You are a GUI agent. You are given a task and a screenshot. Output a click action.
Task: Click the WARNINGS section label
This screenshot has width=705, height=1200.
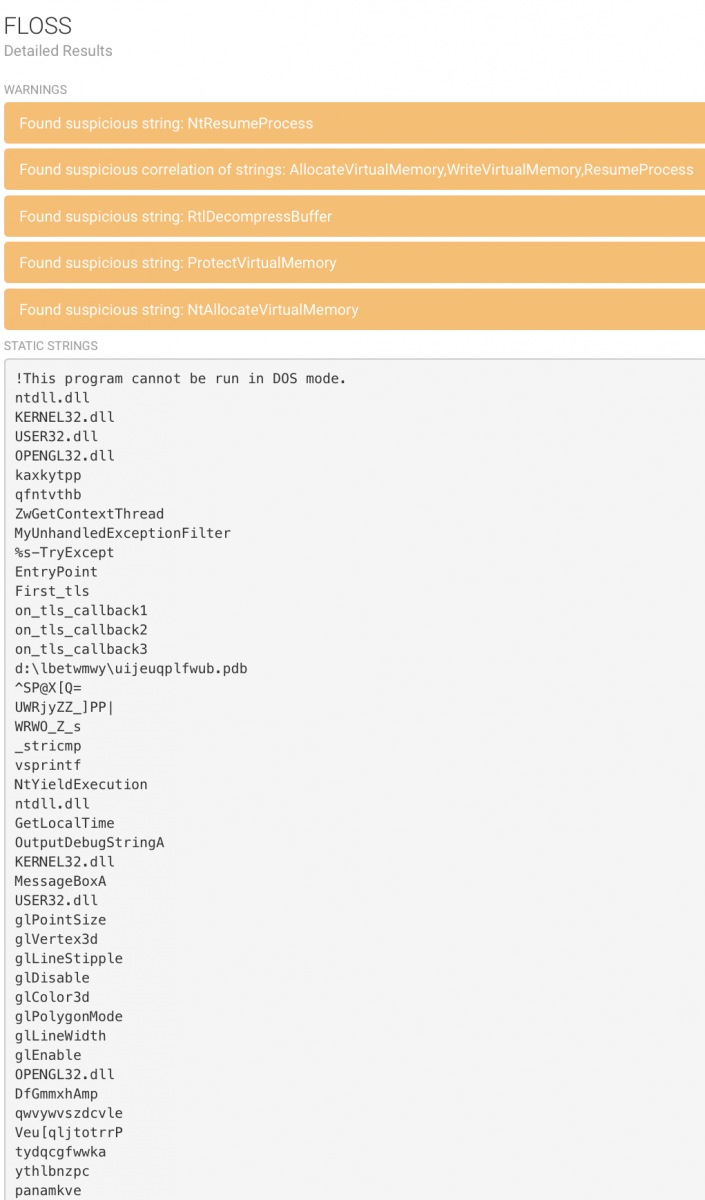(35, 90)
